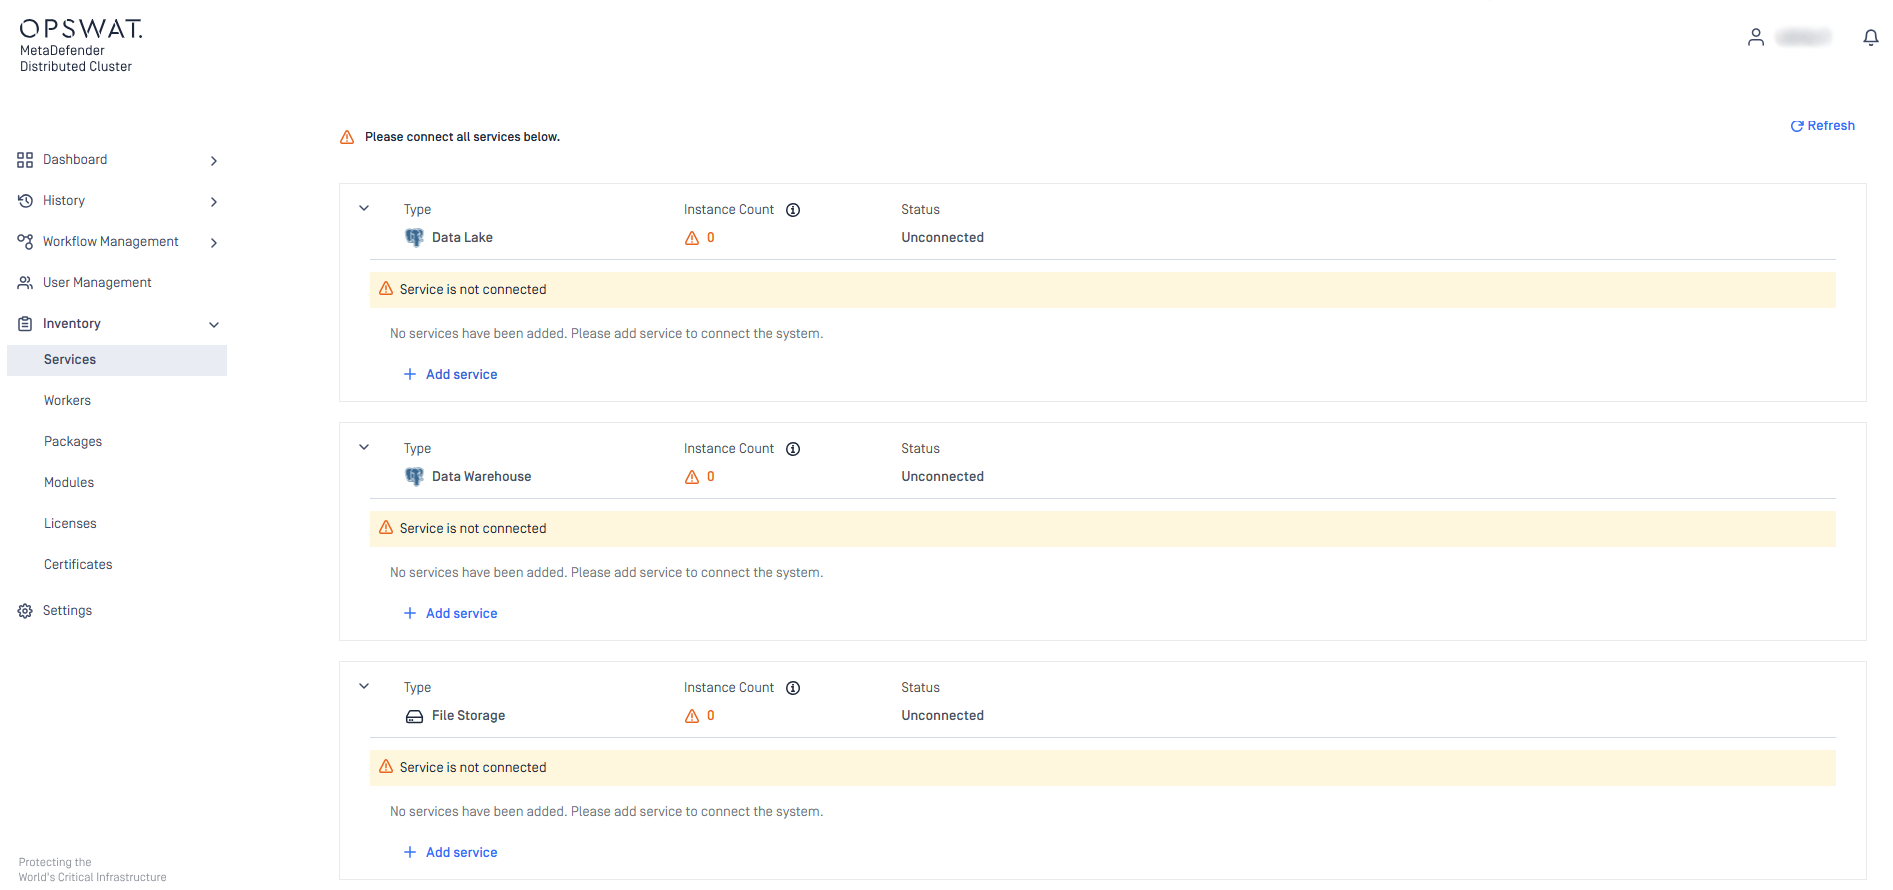1893x890 pixels.
Task: Click Data Warehouse 'Unconnected' status
Action: click(x=942, y=477)
